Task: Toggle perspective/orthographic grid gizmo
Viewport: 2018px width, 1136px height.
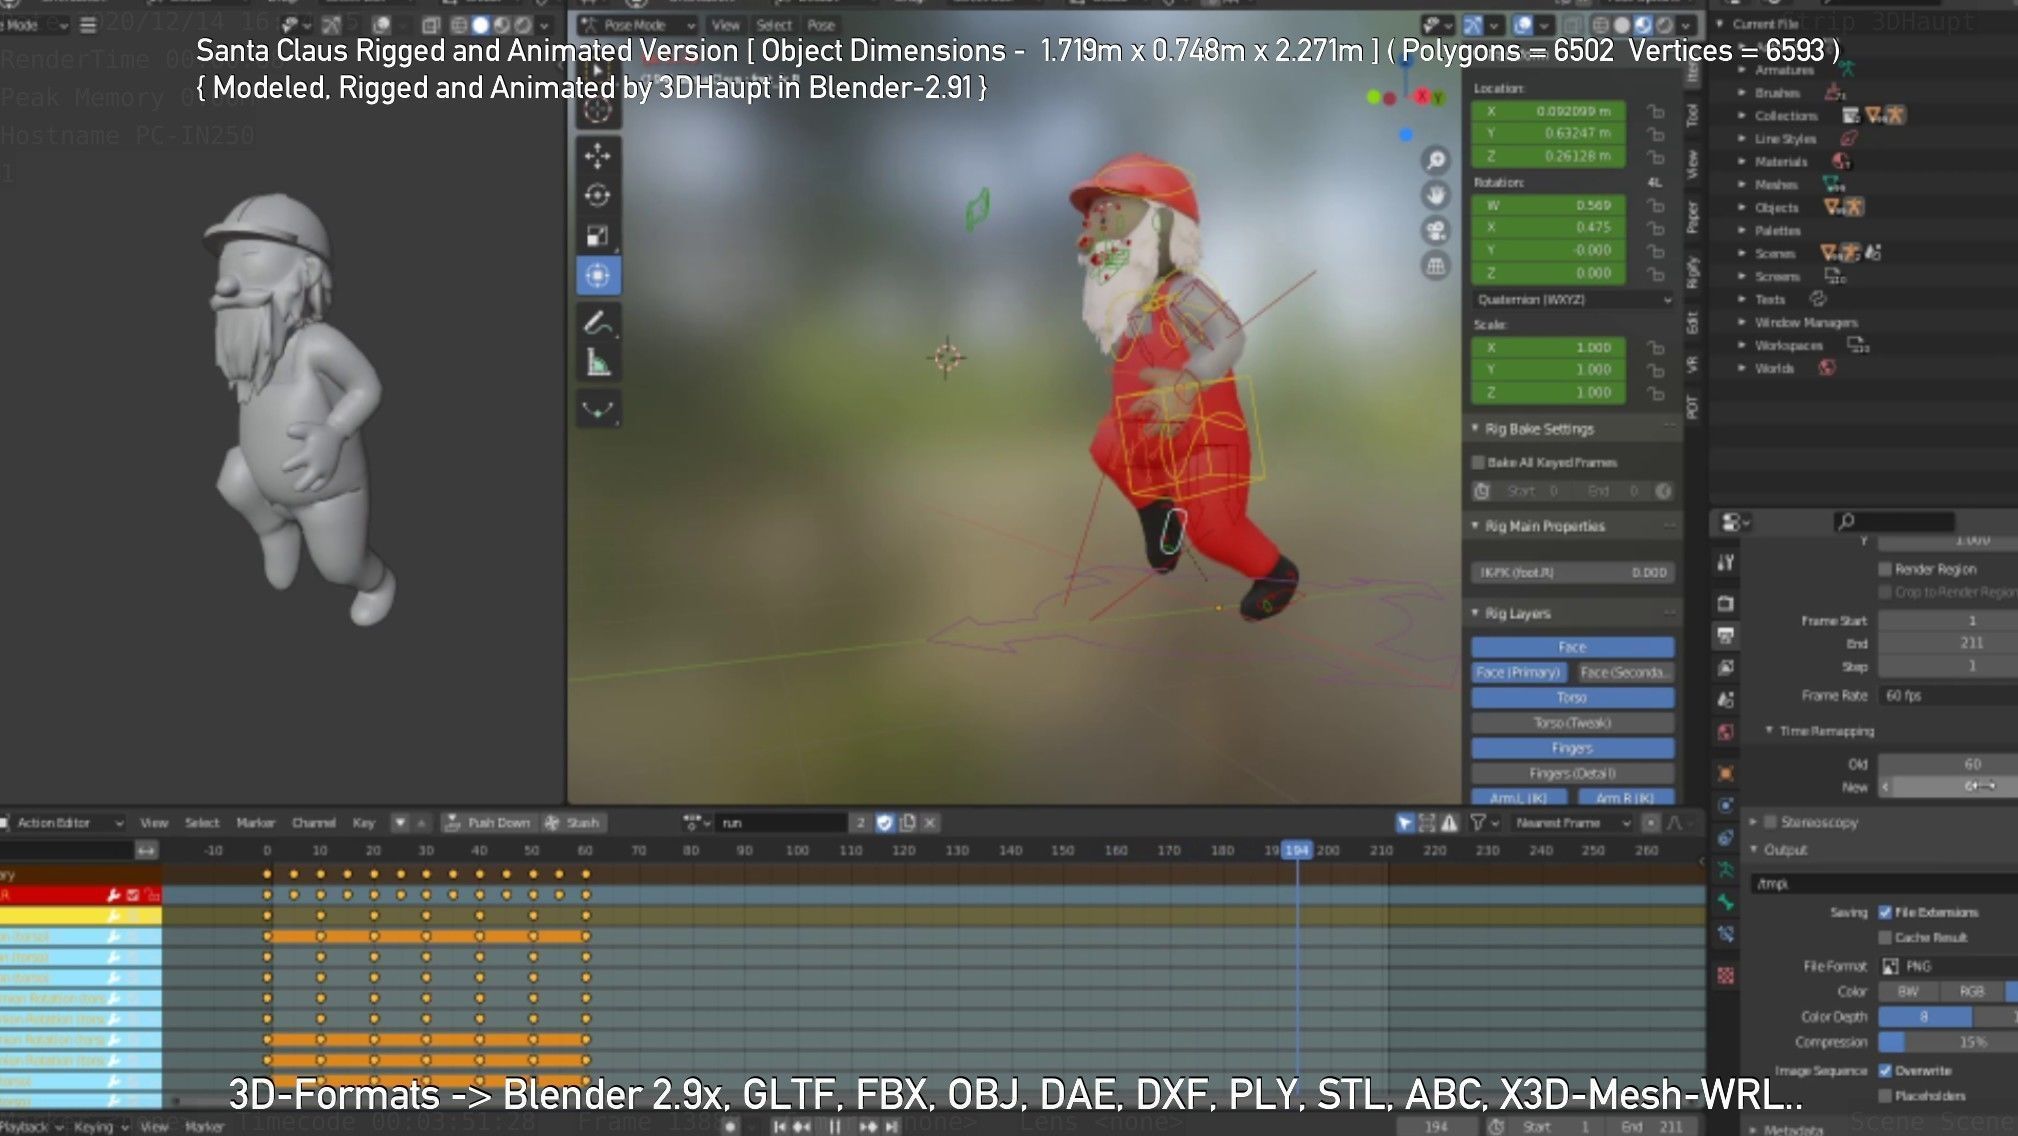Action: coord(1436,266)
